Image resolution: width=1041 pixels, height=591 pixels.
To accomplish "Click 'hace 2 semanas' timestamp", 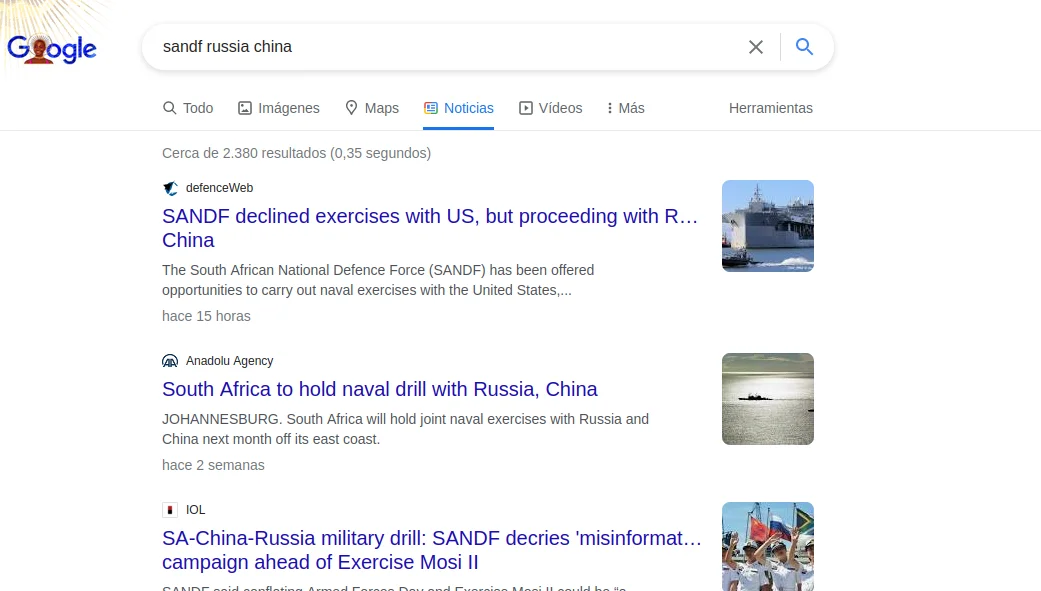I will pos(213,465).
